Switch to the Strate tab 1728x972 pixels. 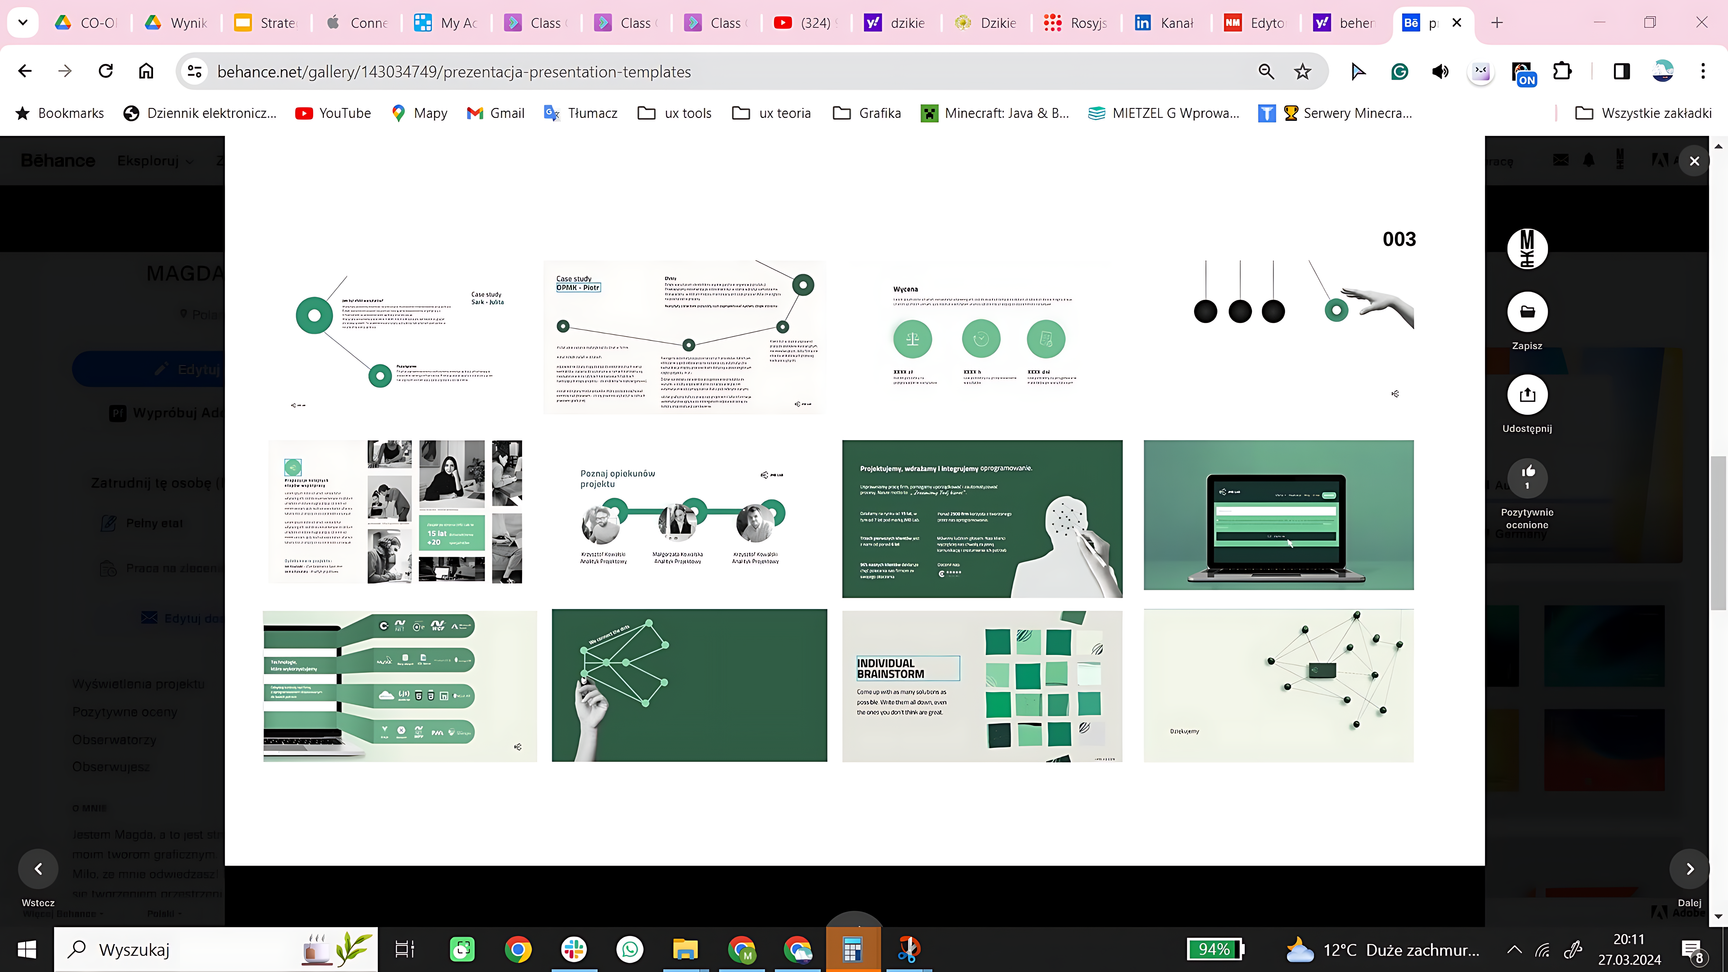point(266,22)
